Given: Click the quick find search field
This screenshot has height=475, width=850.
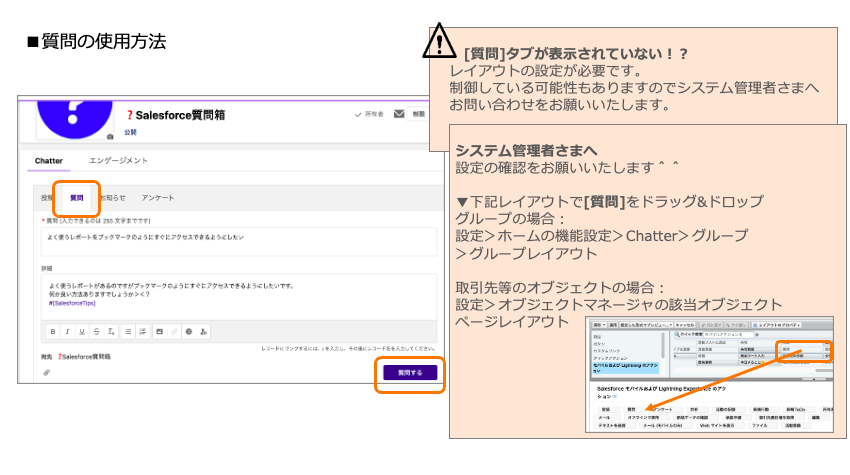Looking at the screenshot, I should click(x=729, y=335).
